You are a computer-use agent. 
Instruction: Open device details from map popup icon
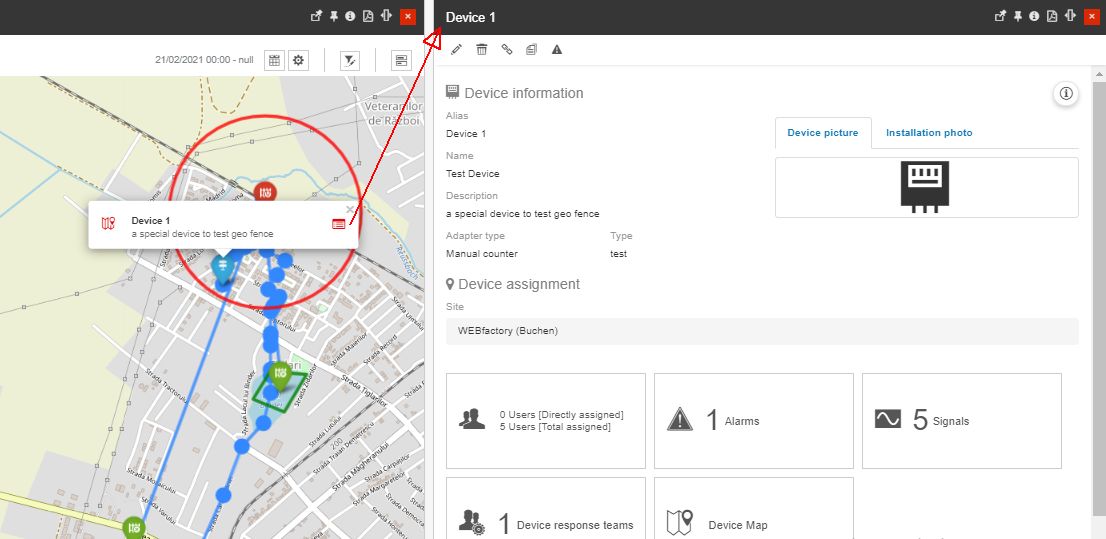(x=339, y=224)
